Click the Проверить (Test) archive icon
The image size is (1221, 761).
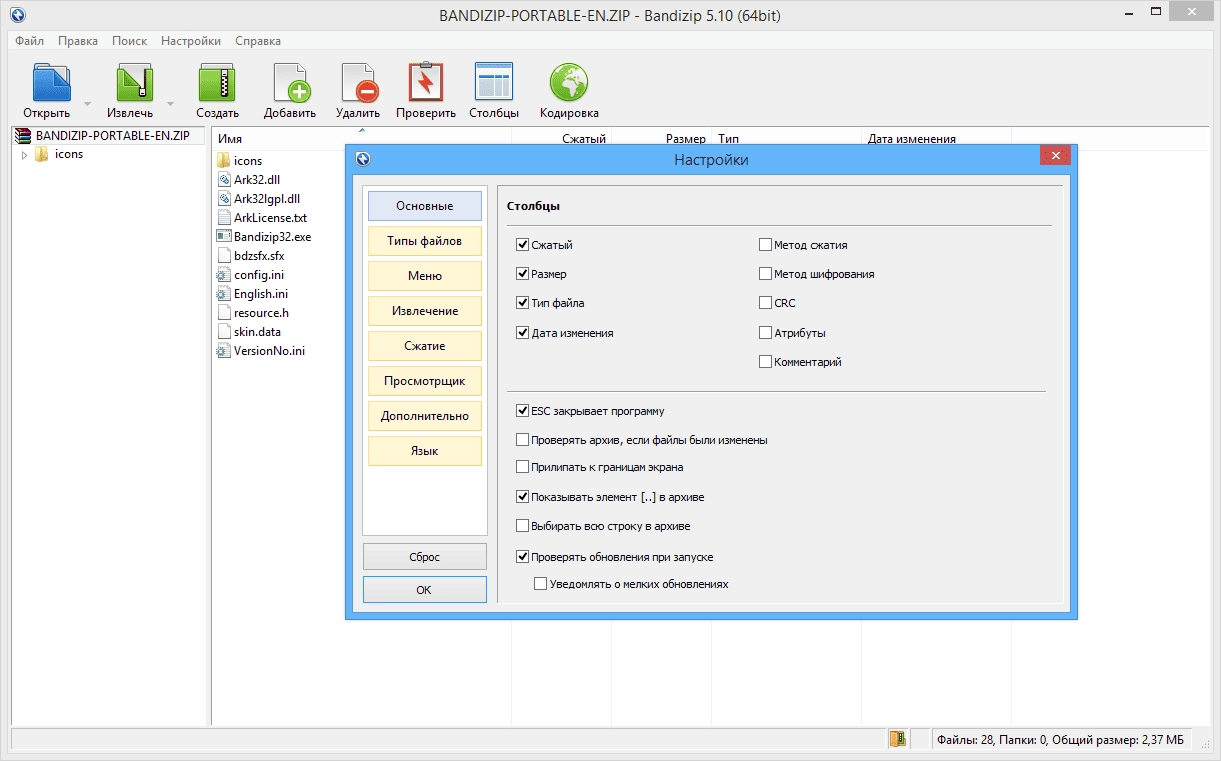pos(426,82)
